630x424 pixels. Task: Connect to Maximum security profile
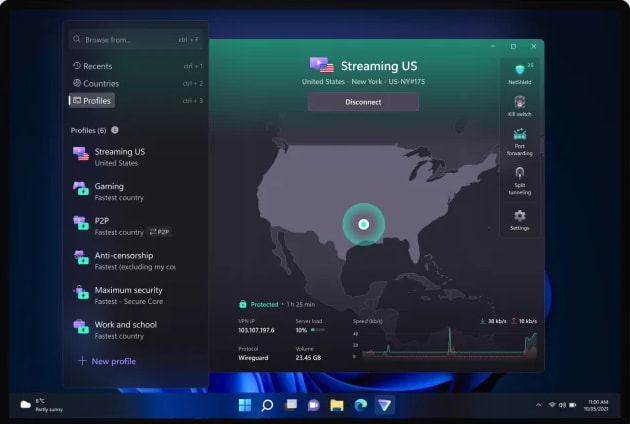click(x=136, y=295)
